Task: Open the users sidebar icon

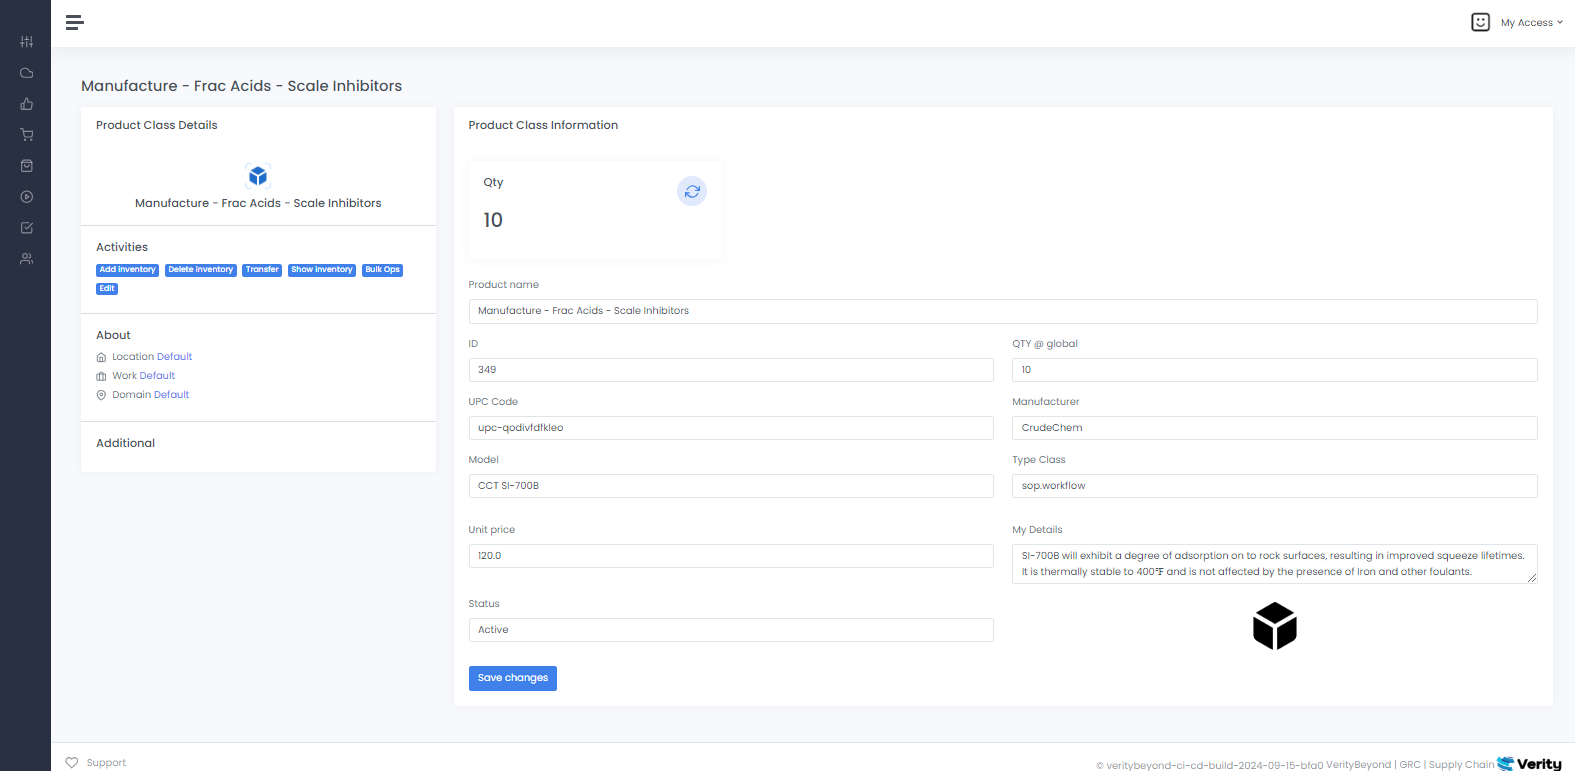Action: click(27, 259)
